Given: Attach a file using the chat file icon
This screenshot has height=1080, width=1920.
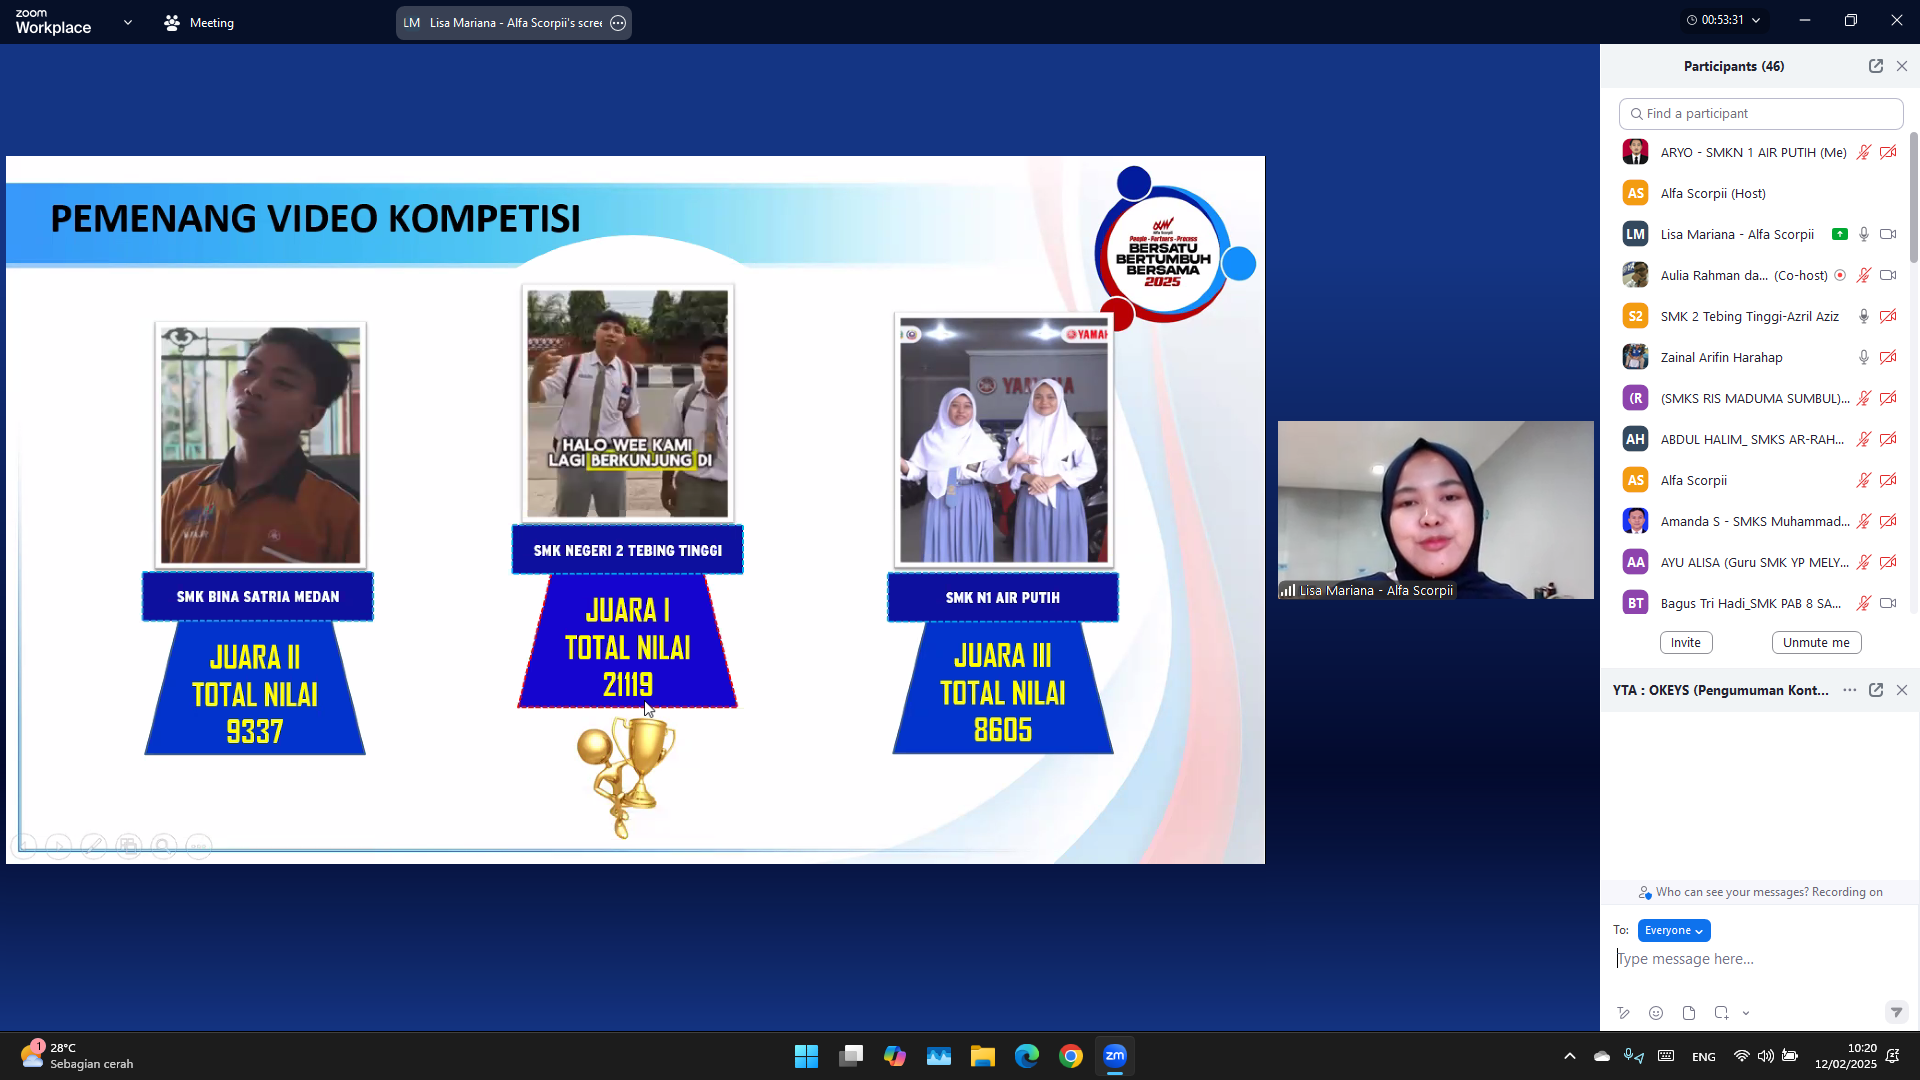Looking at the screenshot, I should [x=1689, y=1012].
